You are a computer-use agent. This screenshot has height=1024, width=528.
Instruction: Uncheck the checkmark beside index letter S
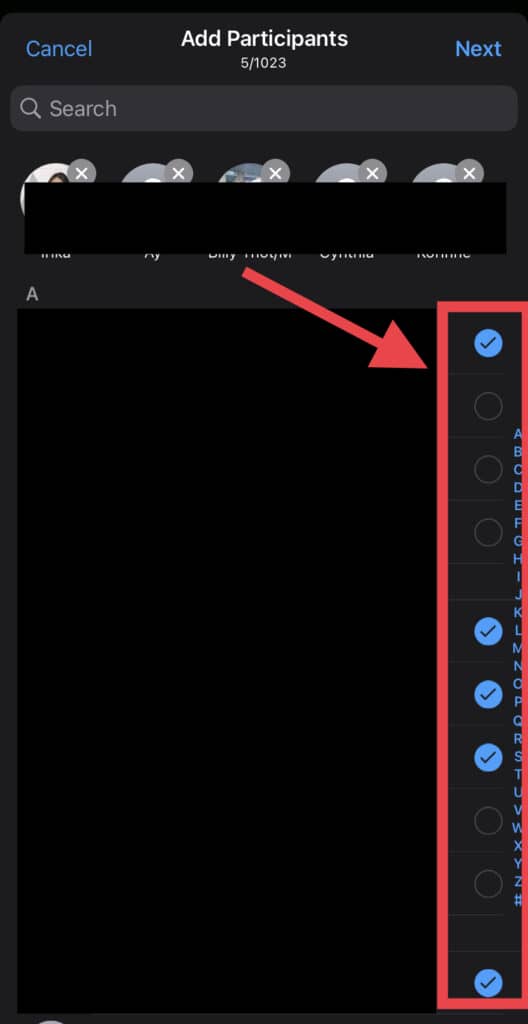coord(488,758)
